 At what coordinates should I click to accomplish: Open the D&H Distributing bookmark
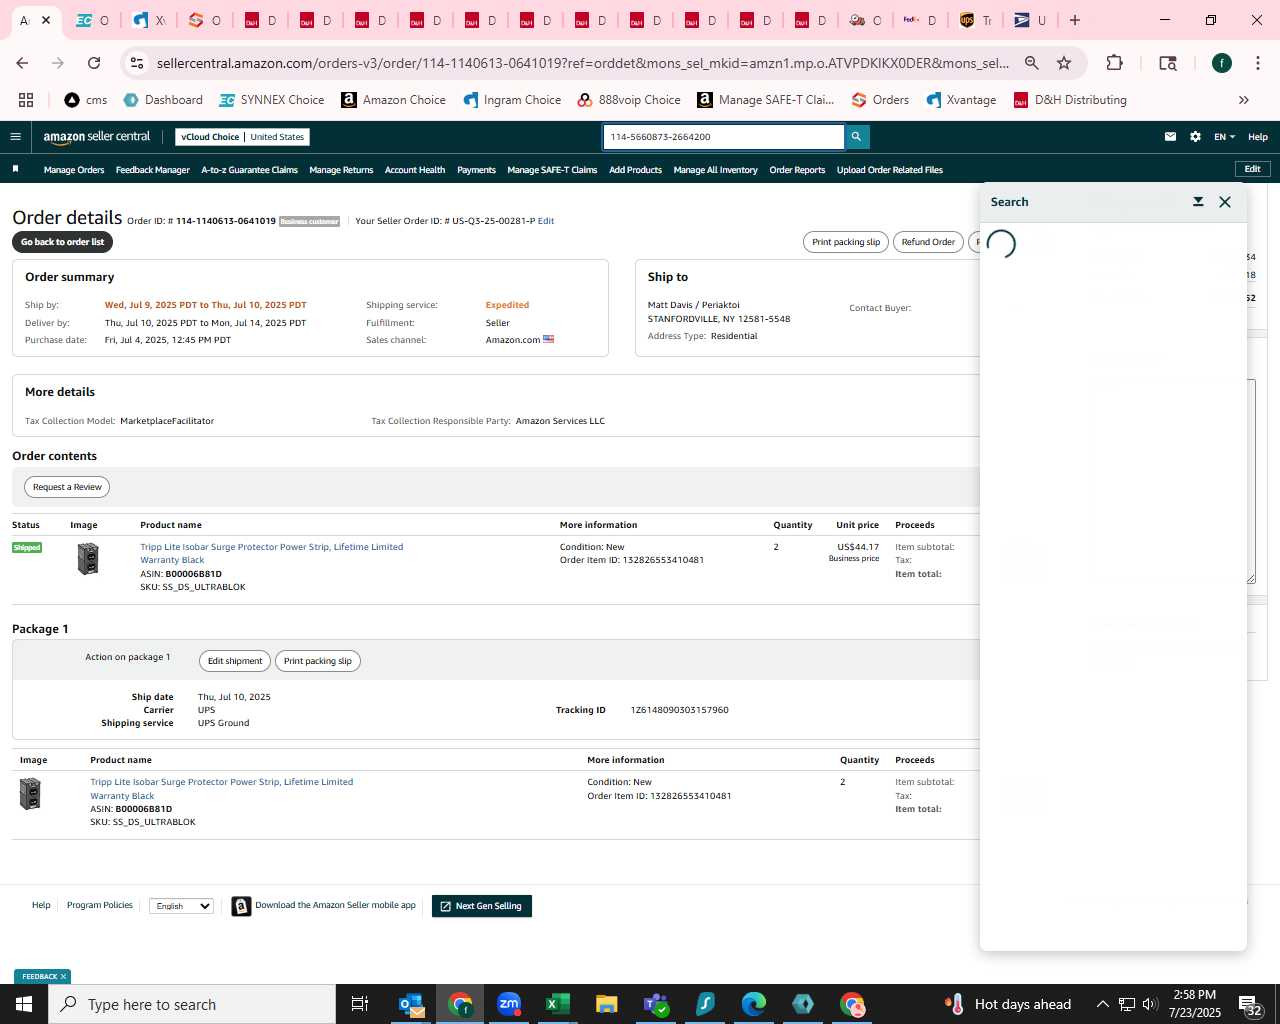[1070, 100]
